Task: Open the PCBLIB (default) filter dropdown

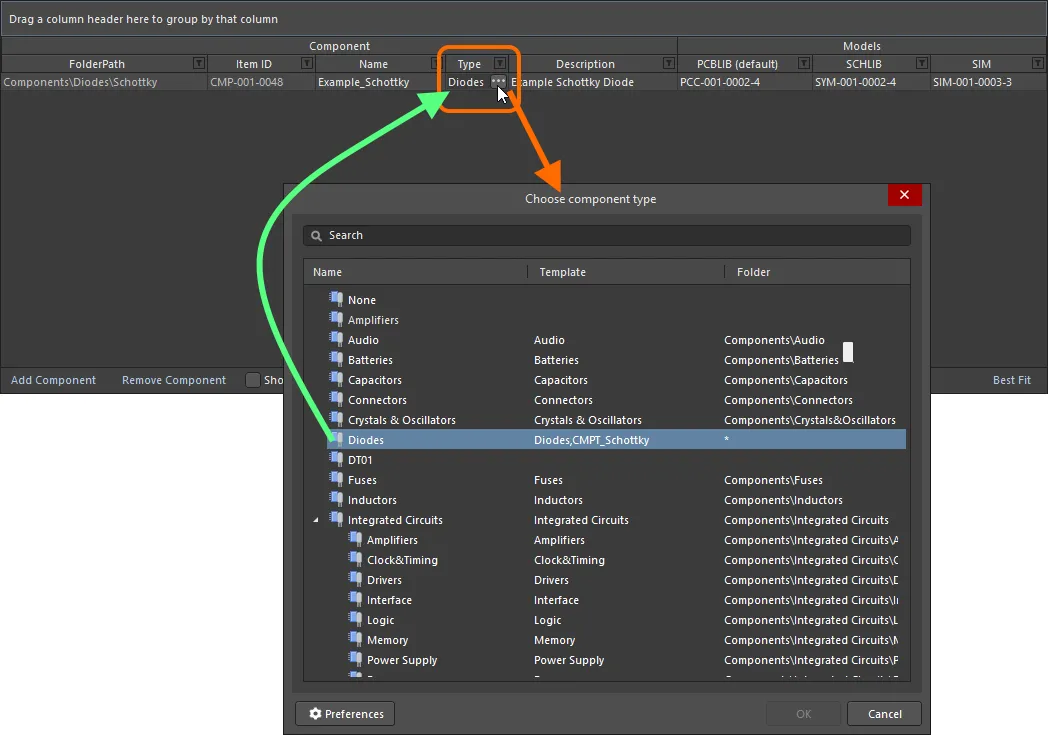Action: (x=804, y=63)
